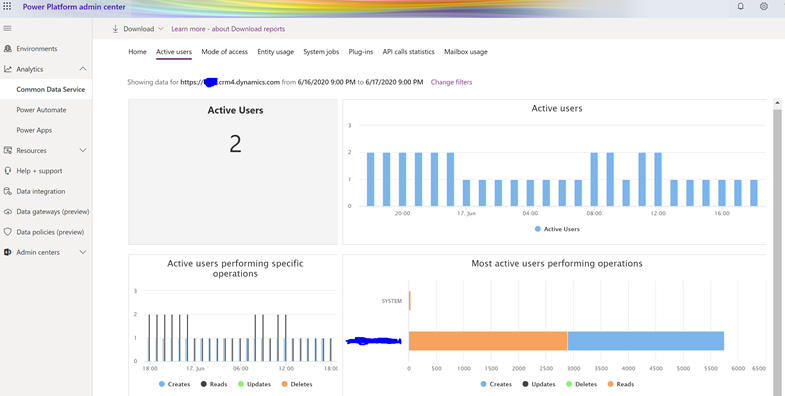The width and height of the screenshot is (785, 396).
Task: Click the blue Creates bar segment
Action: [646, 341]
